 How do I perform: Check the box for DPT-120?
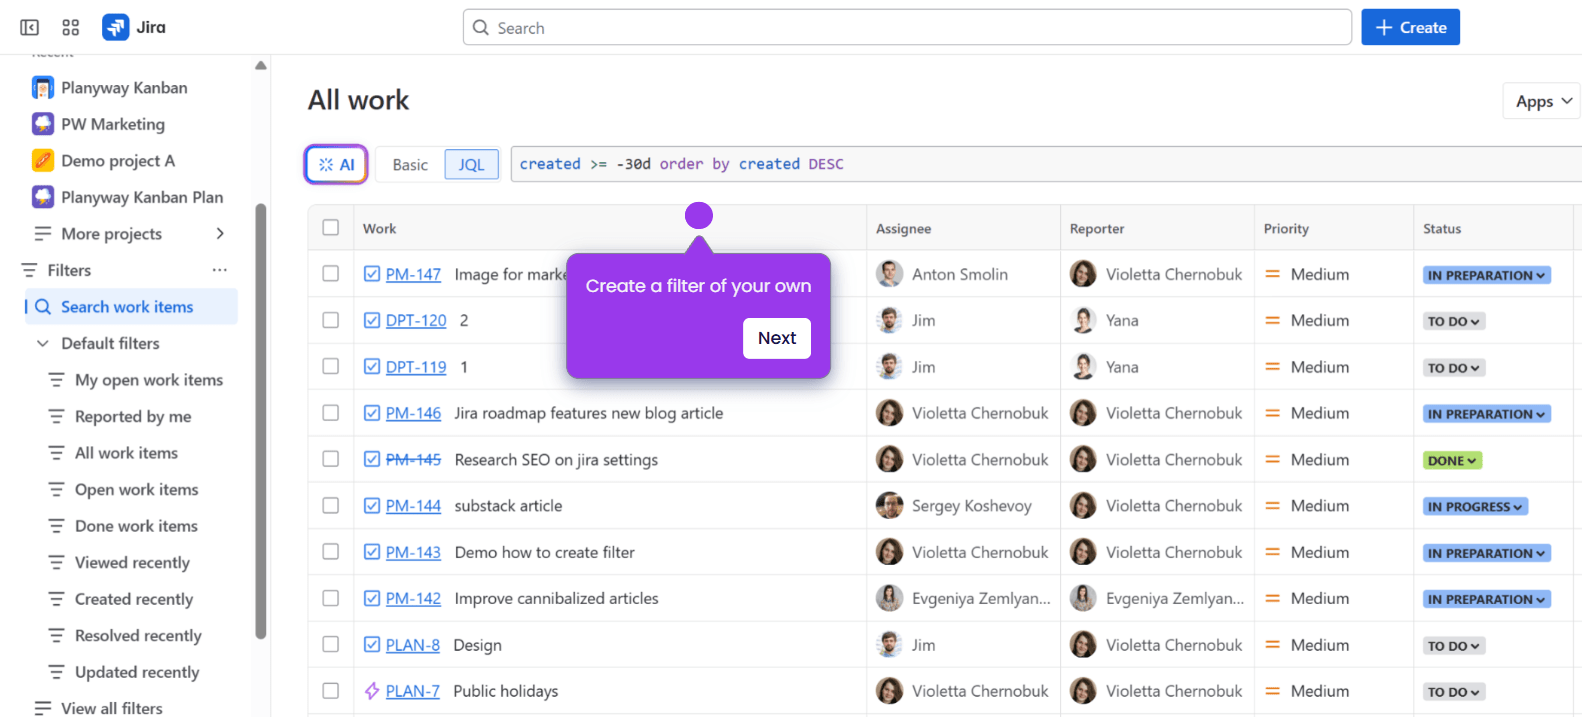coord(331,320)
